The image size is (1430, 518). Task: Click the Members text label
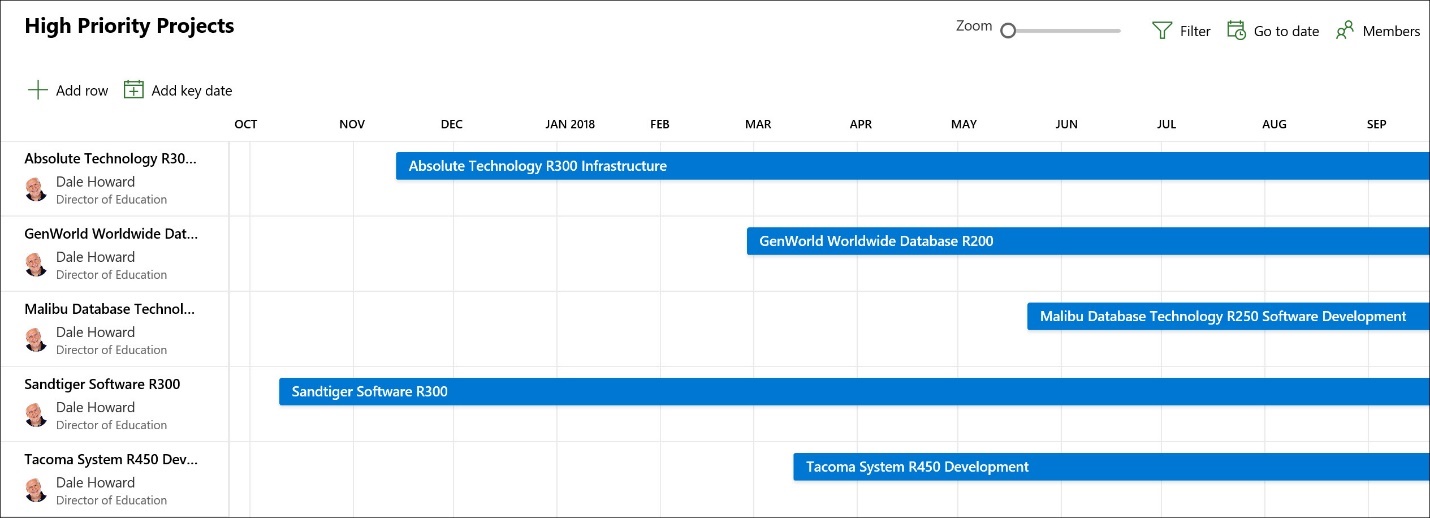tap(1391, 31)
